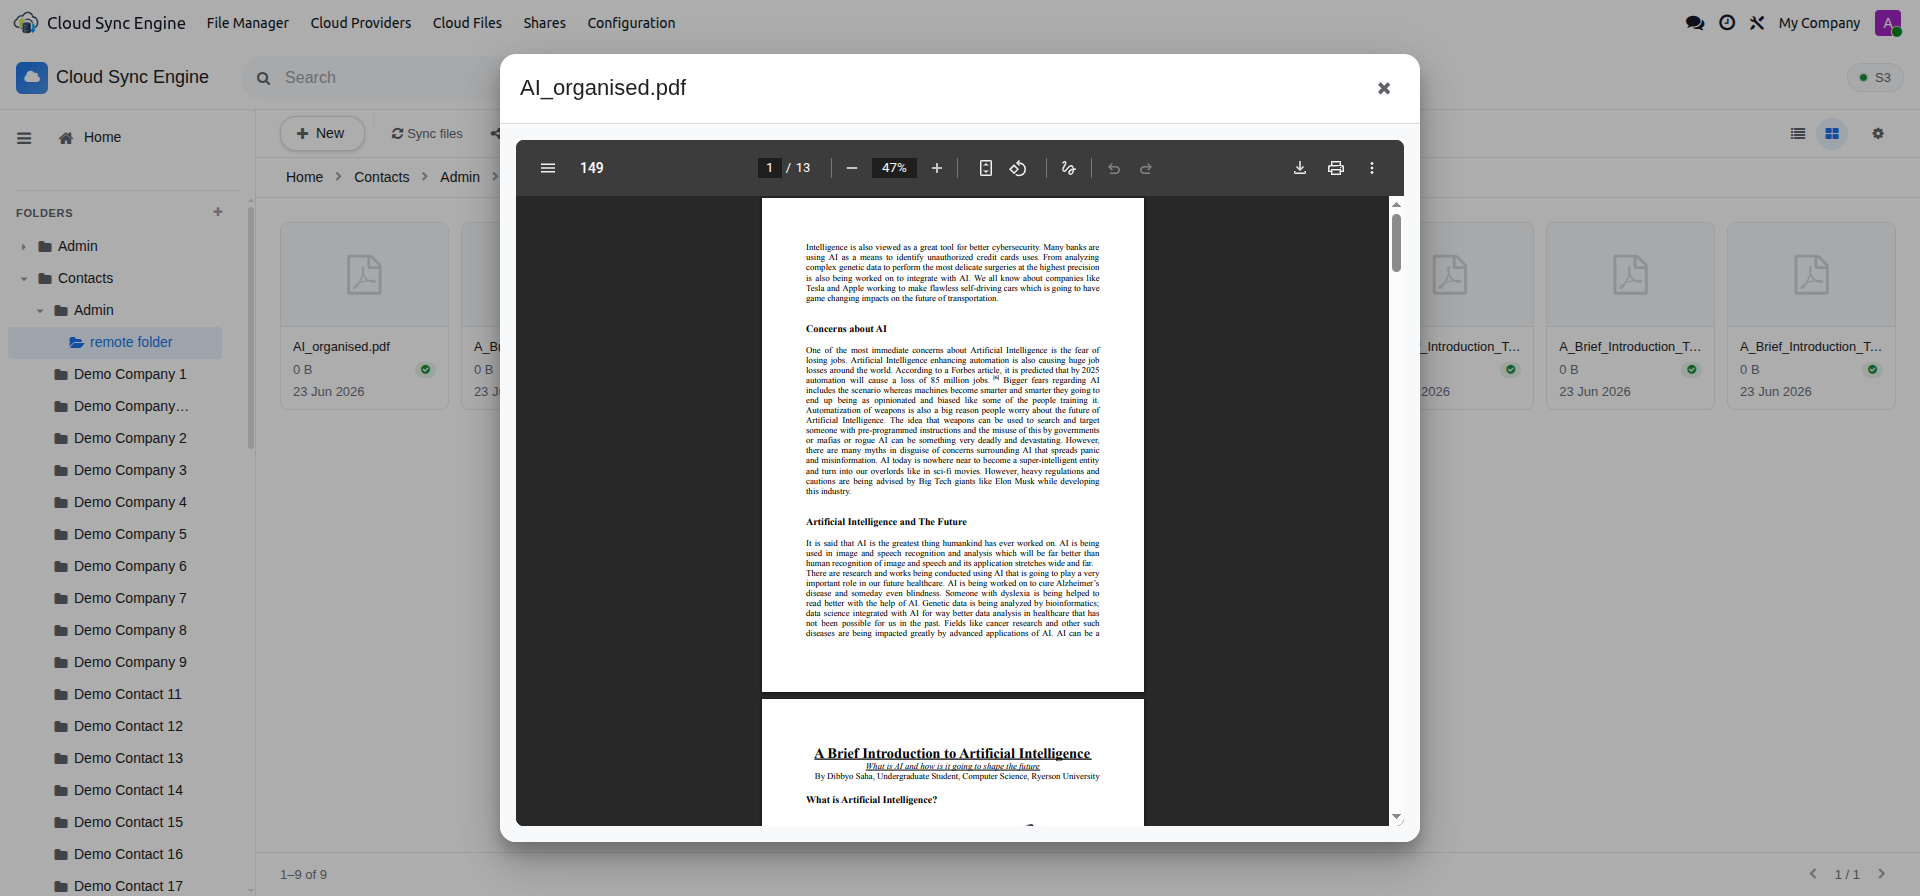Collapse the Contacts folder
Image resolution: width=1920 pixels, height=896 pixels.
[23, 278]
